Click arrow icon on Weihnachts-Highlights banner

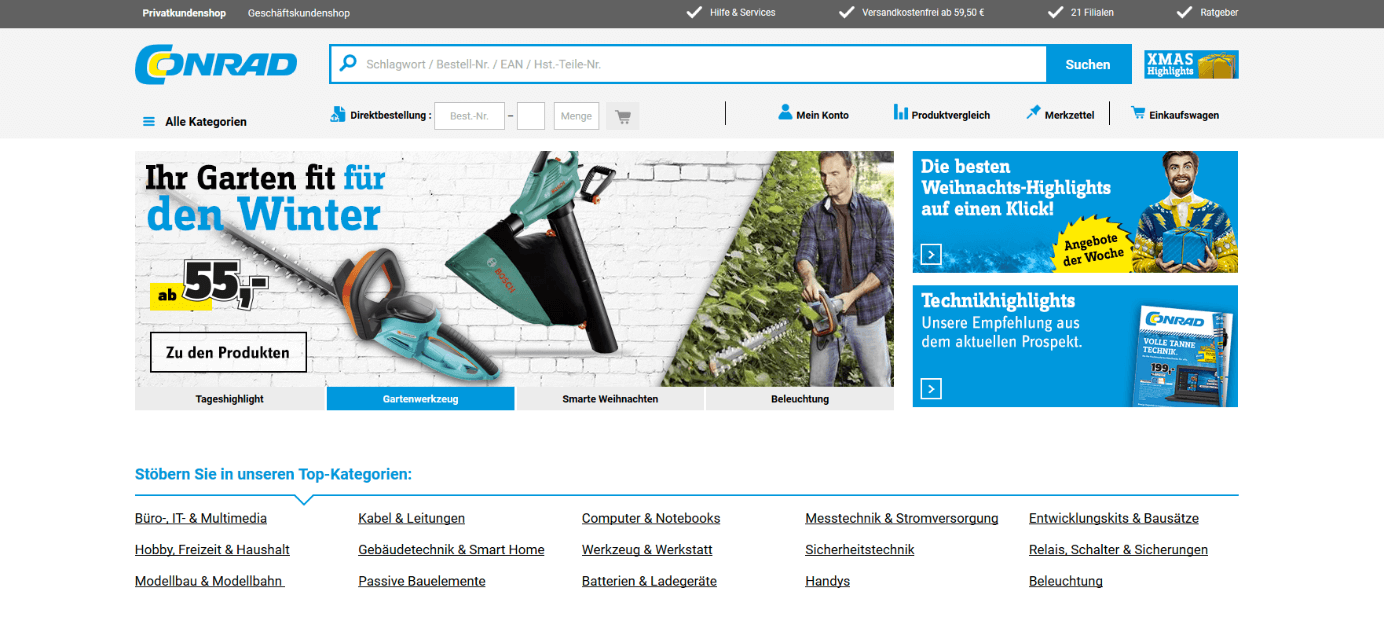pos(931,254)
